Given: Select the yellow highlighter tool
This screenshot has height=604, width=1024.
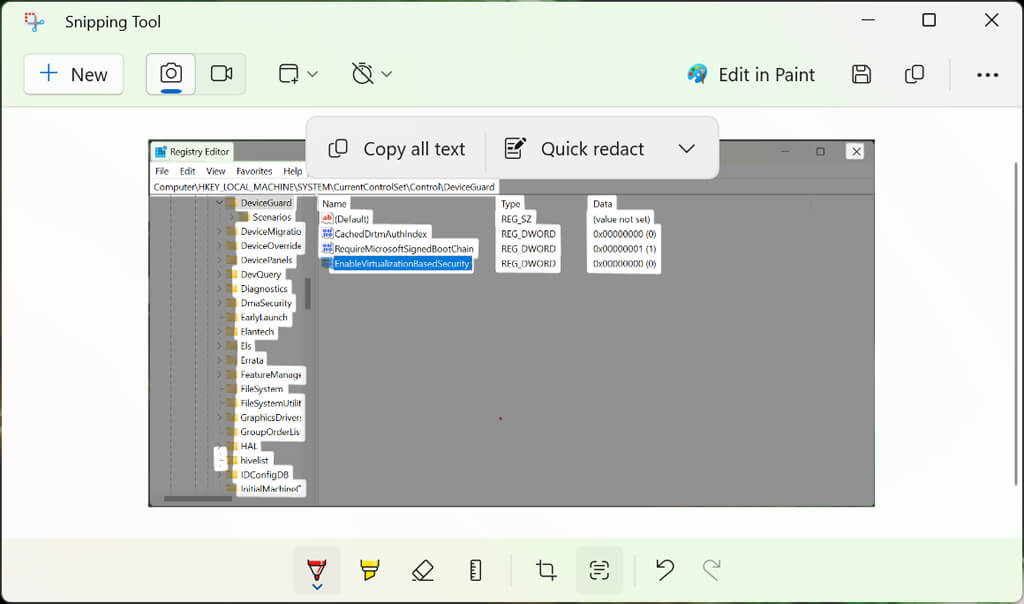Looking at the screenshot, I should 370,570.
